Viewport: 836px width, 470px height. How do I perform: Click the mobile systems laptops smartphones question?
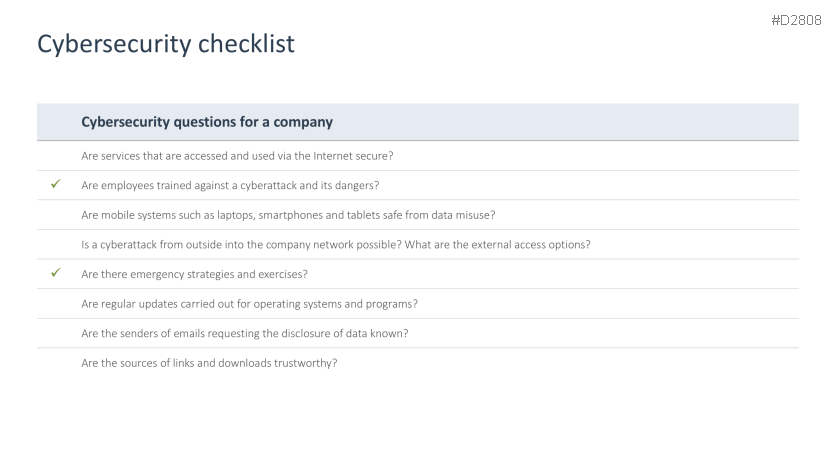[x=288, y=215]
